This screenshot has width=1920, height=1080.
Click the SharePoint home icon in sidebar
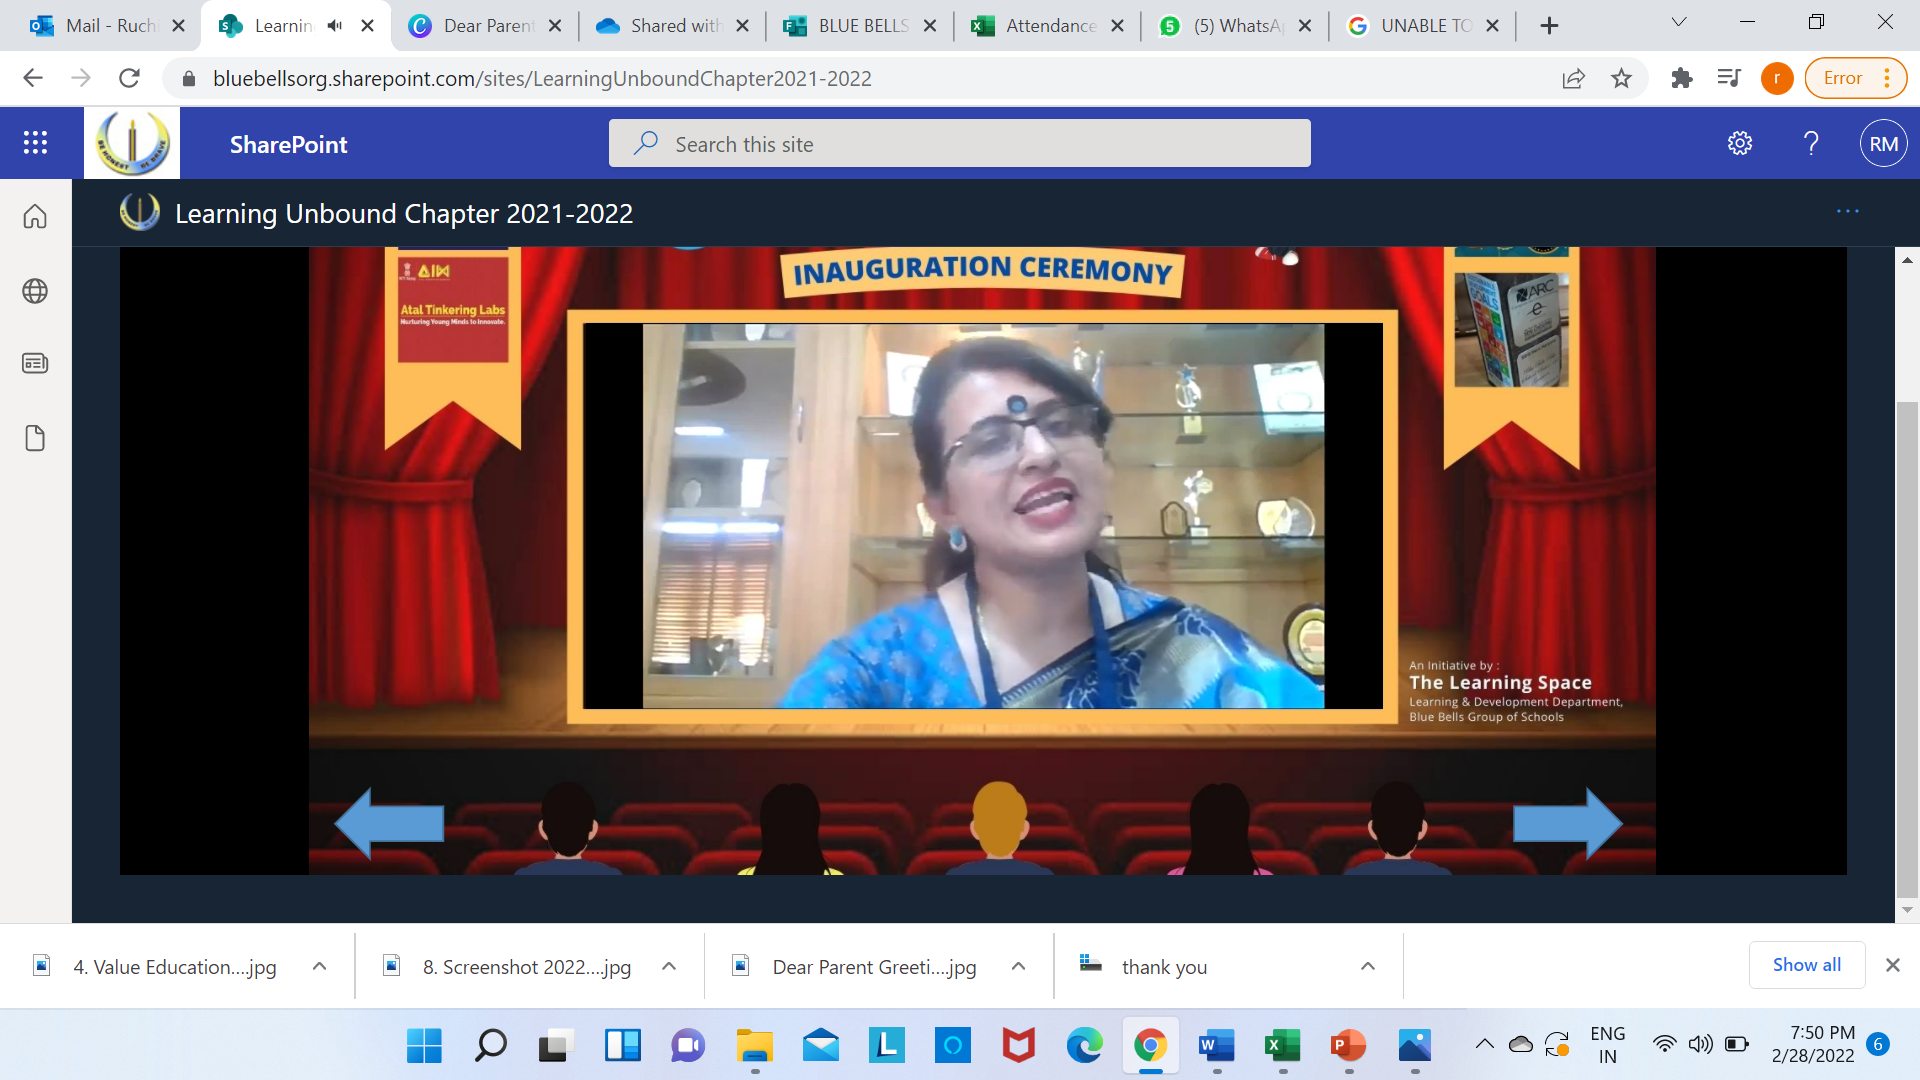coord(35,216)
